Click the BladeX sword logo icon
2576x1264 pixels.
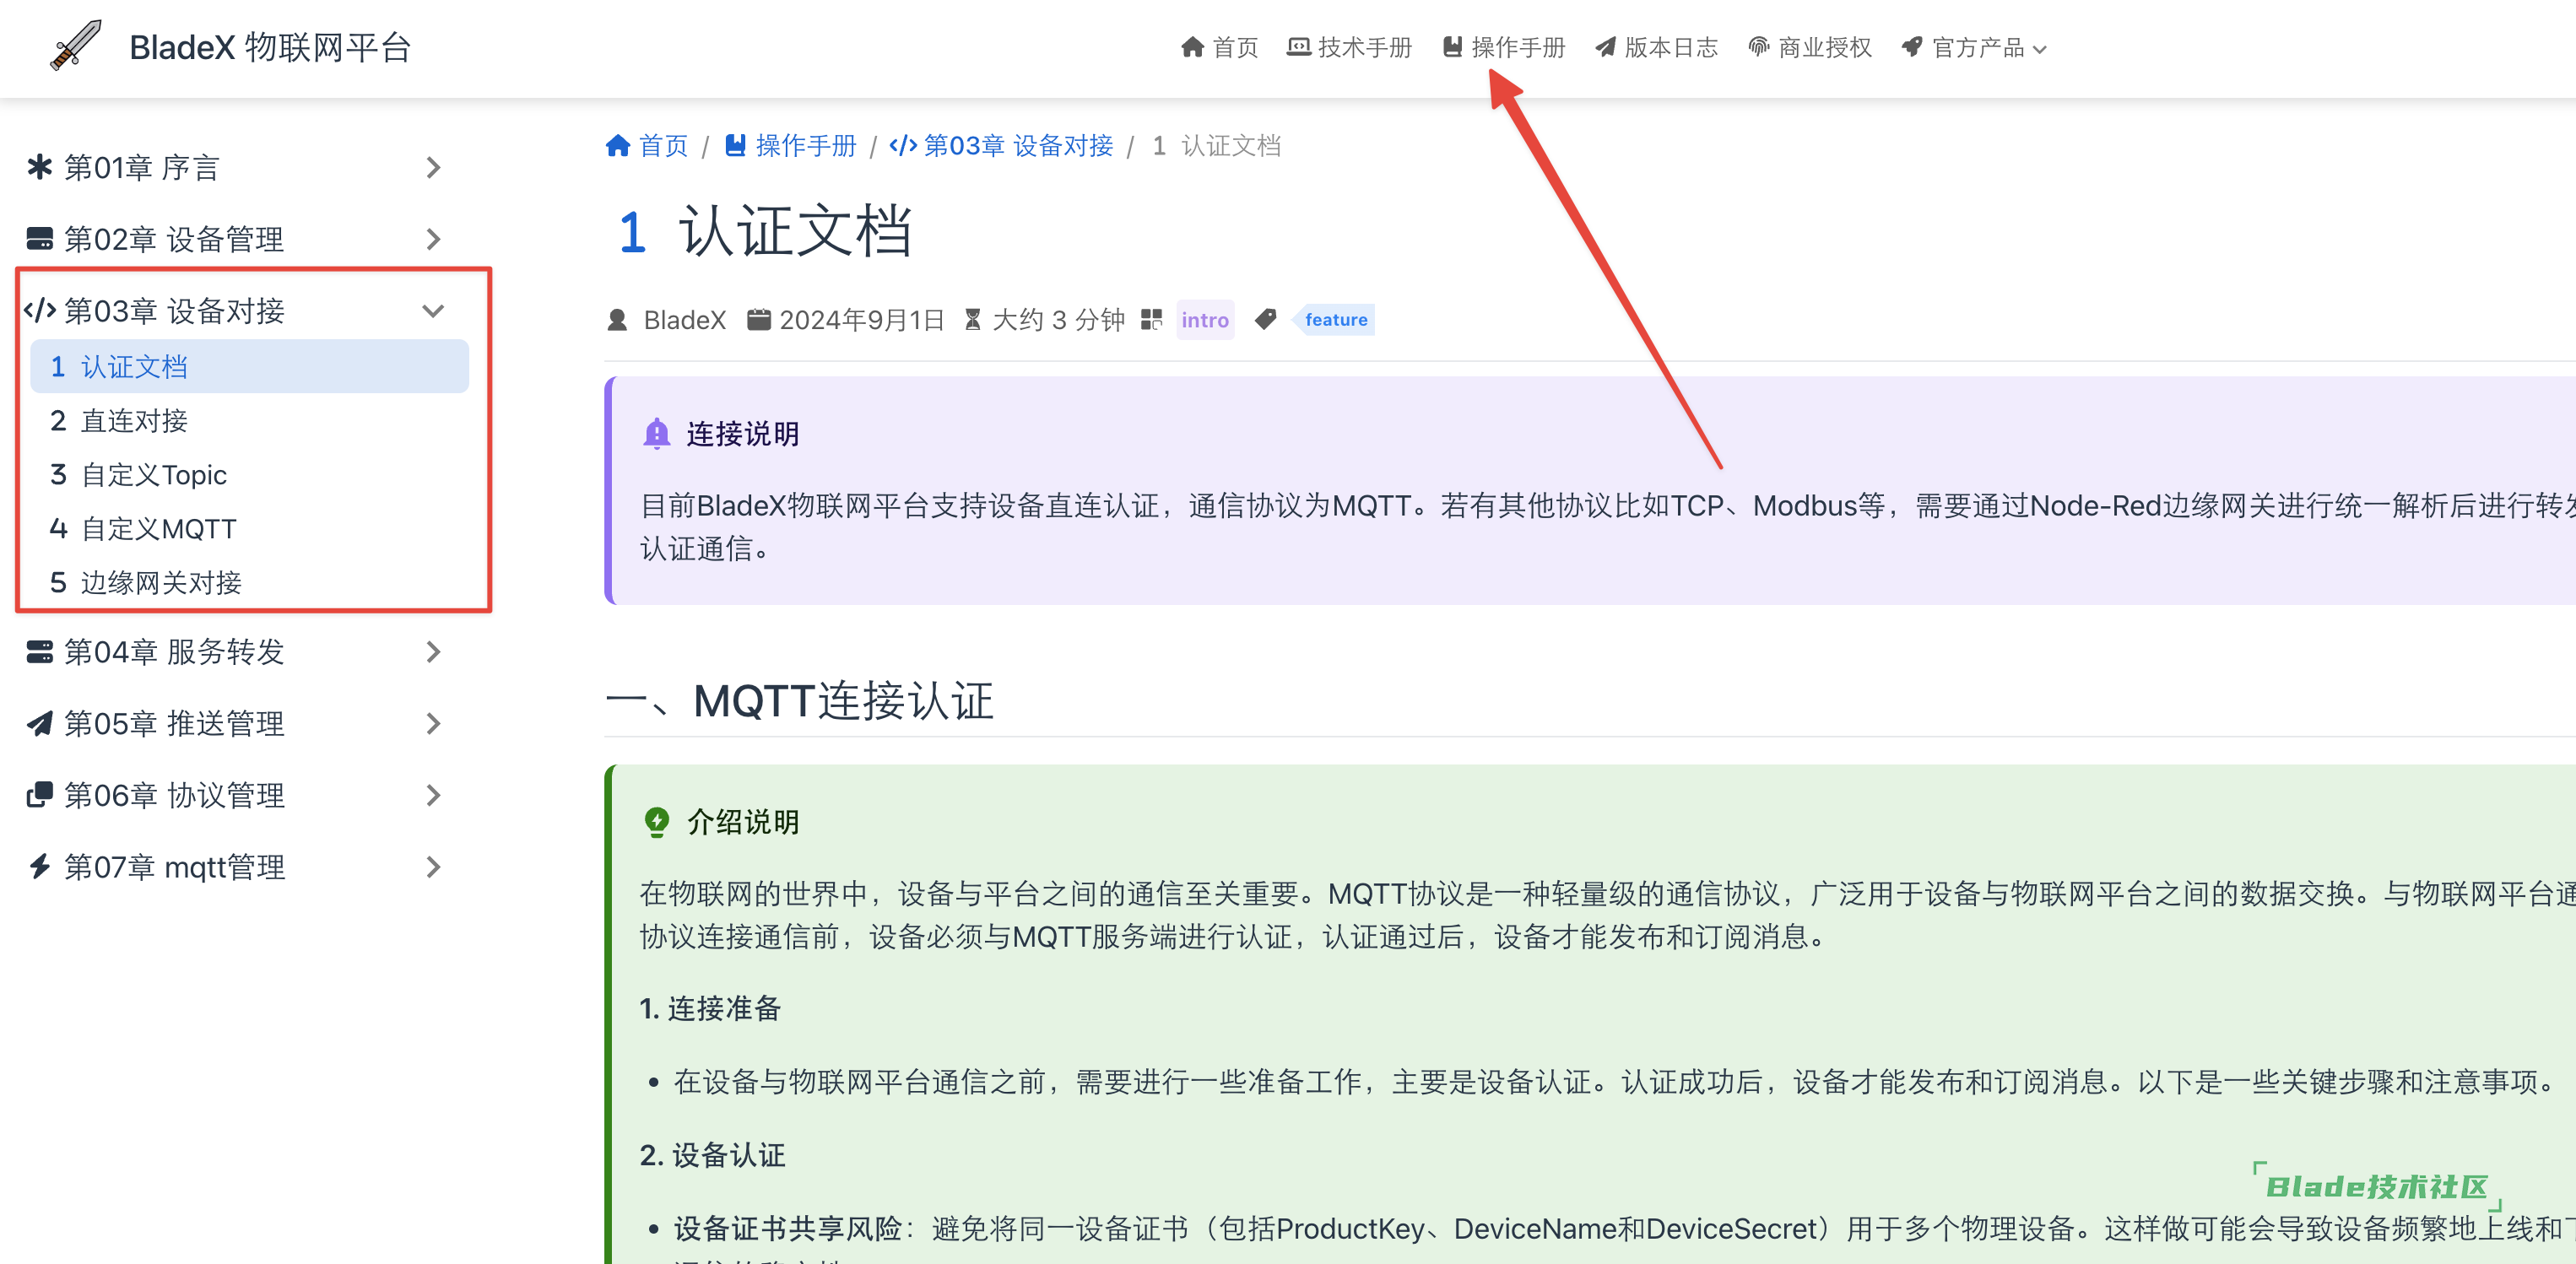click(x=78, y=45)
